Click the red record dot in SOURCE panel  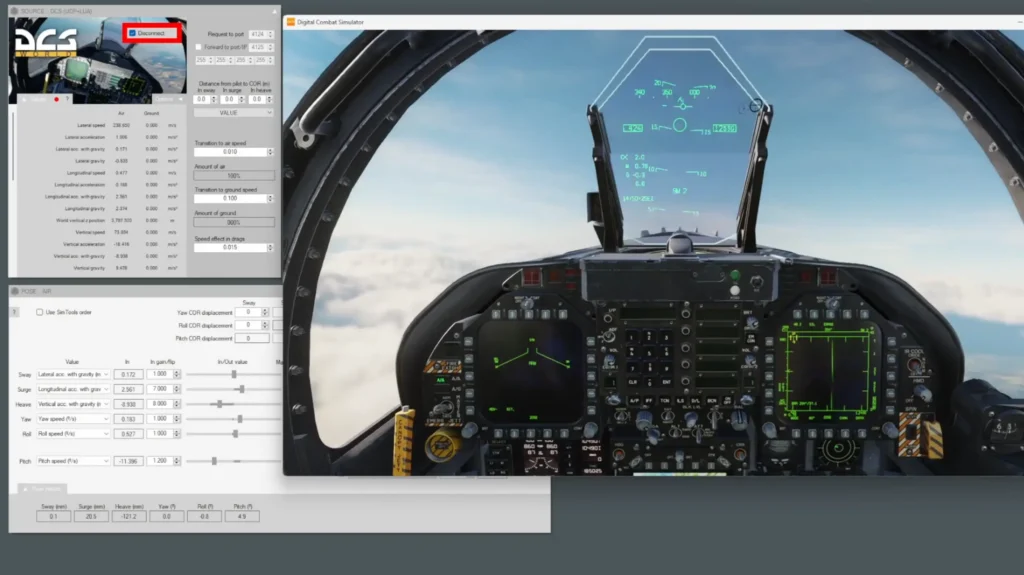click(x=56, y=99)
